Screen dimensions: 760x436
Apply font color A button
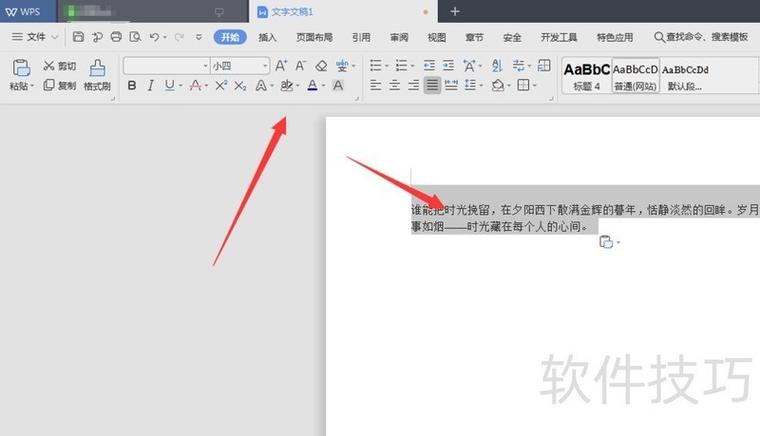(x=313, y=86)
